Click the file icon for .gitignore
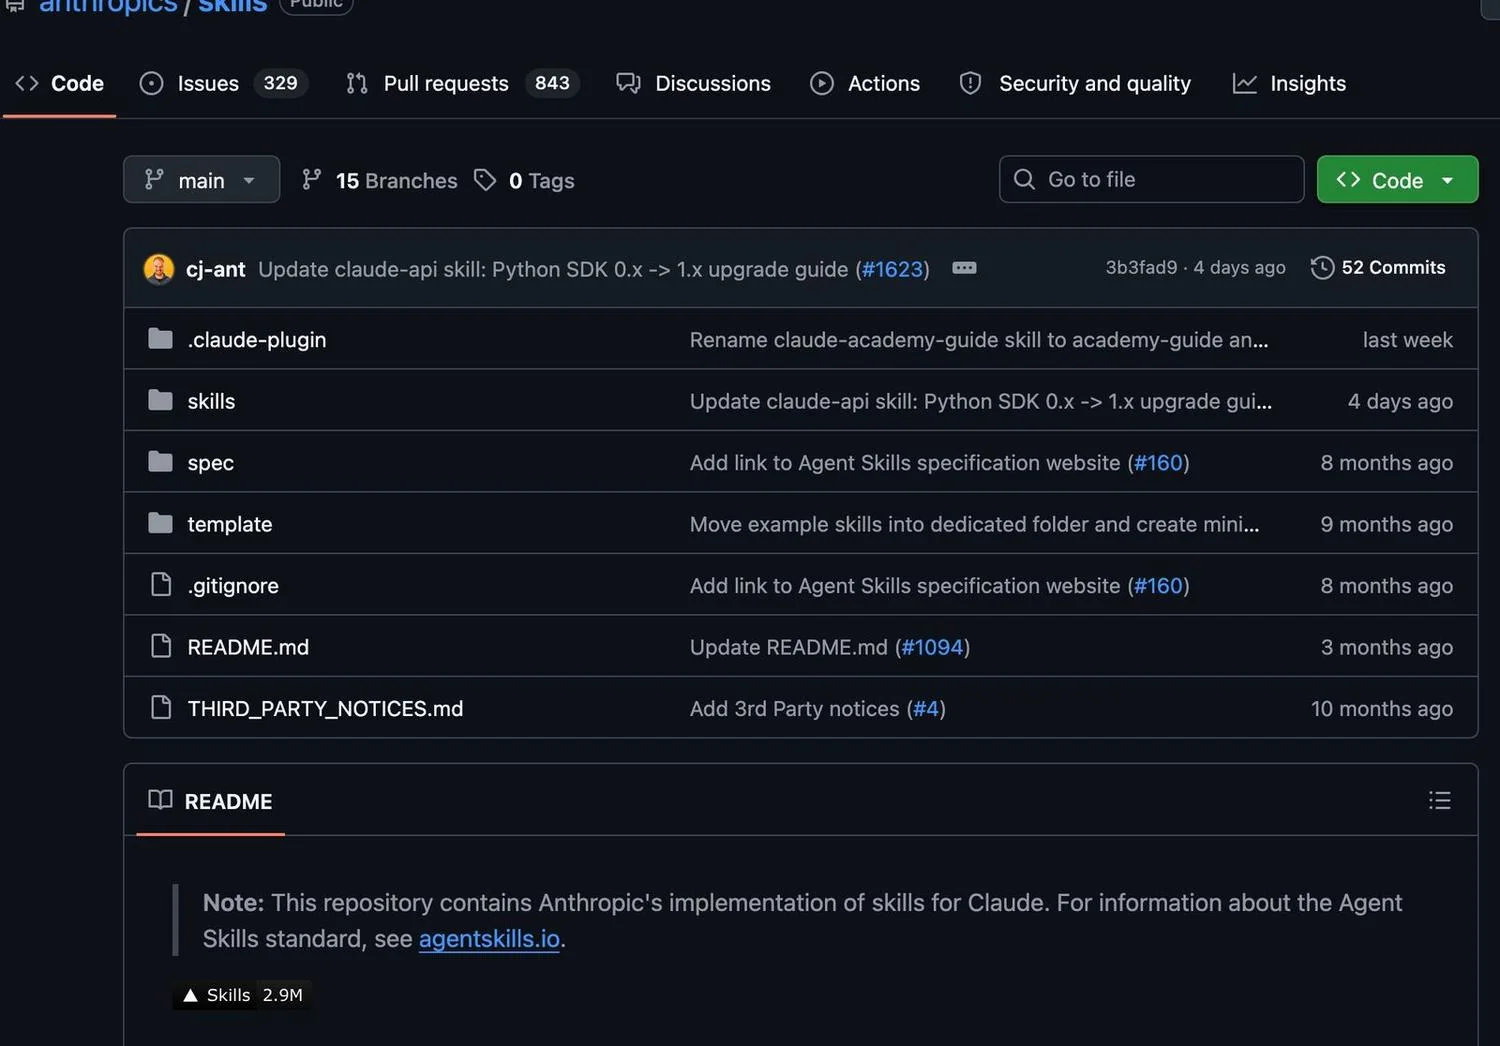This screenshot has height=1046, width=1500. [x=160, y=584]
